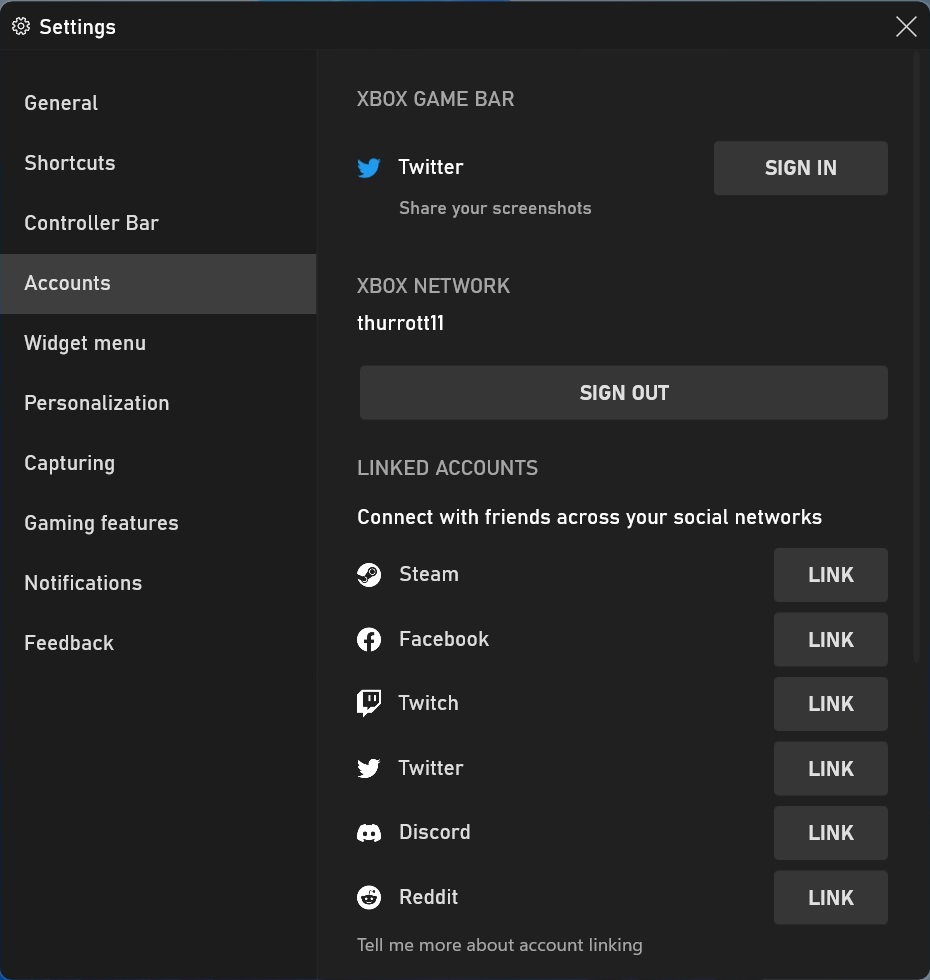Image resolution: width=930 pixels, height=980 pixels.
Task: Click the Steam logo icon
Action: click(369, 575)
